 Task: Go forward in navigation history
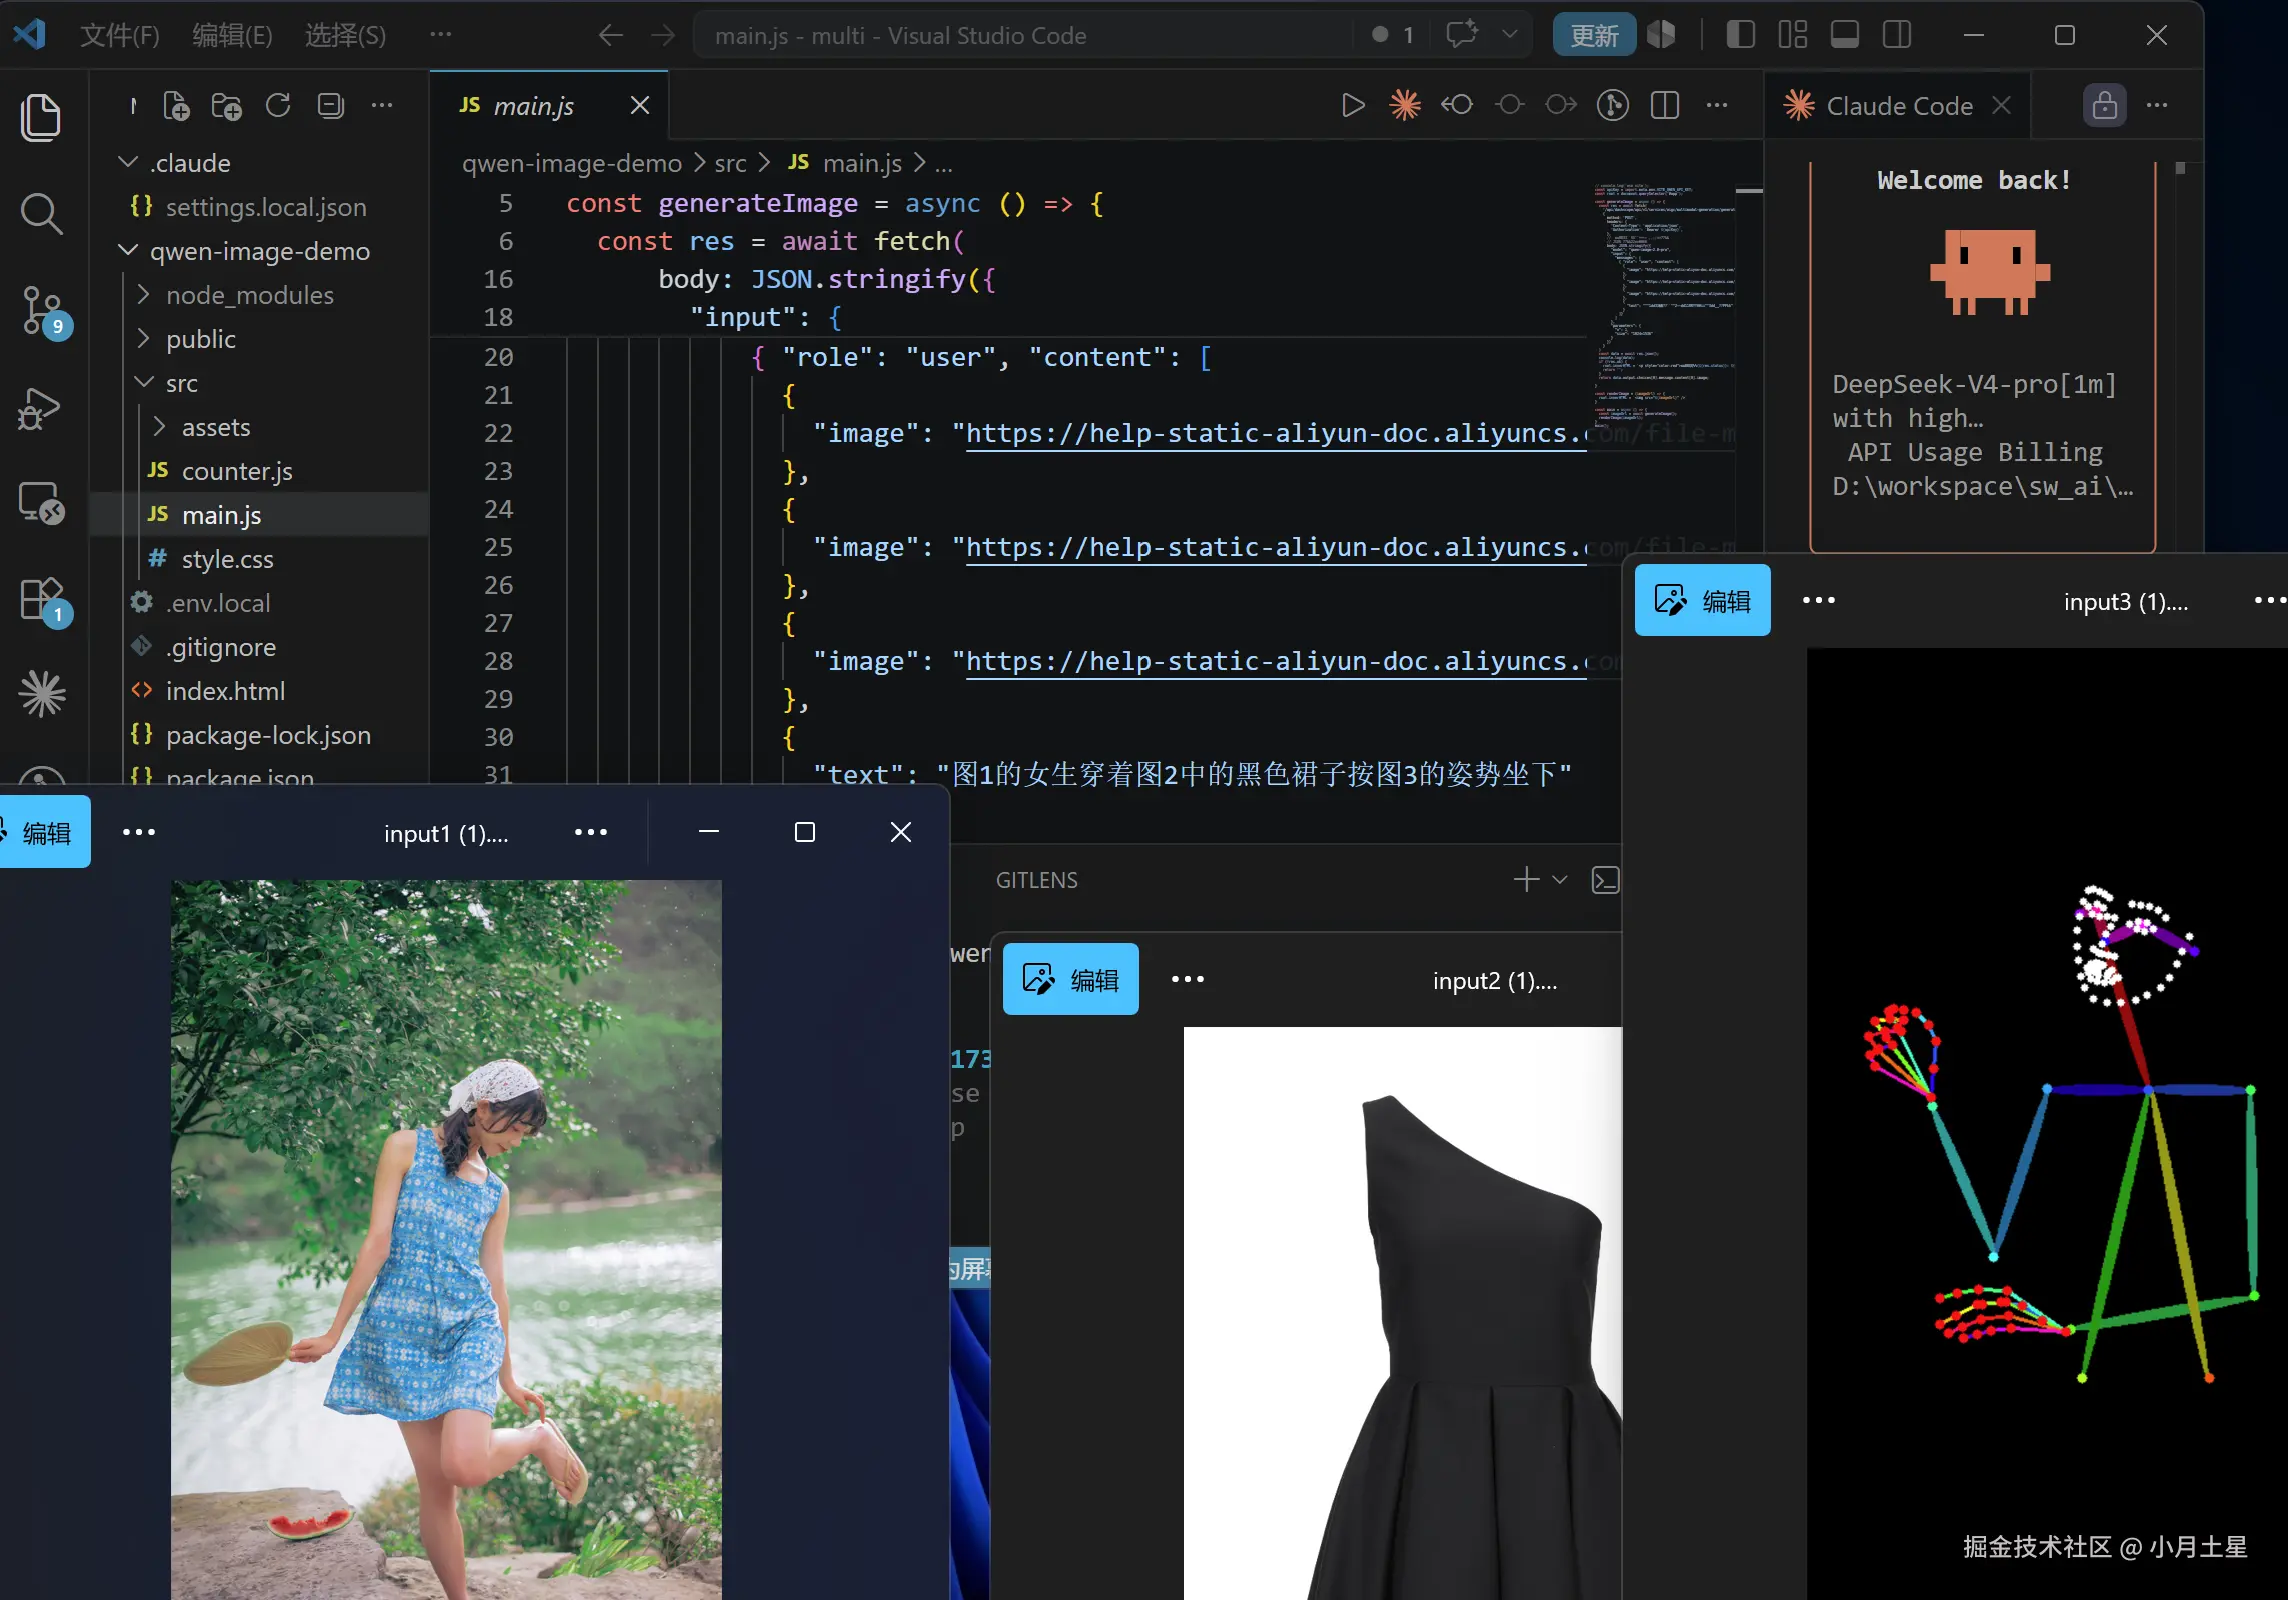[x=663, y=36]
